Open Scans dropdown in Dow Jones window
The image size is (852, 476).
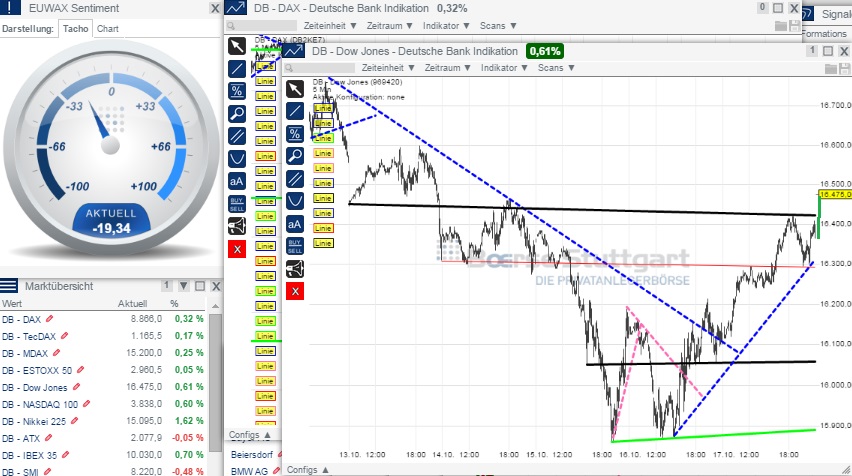(556, 68)
